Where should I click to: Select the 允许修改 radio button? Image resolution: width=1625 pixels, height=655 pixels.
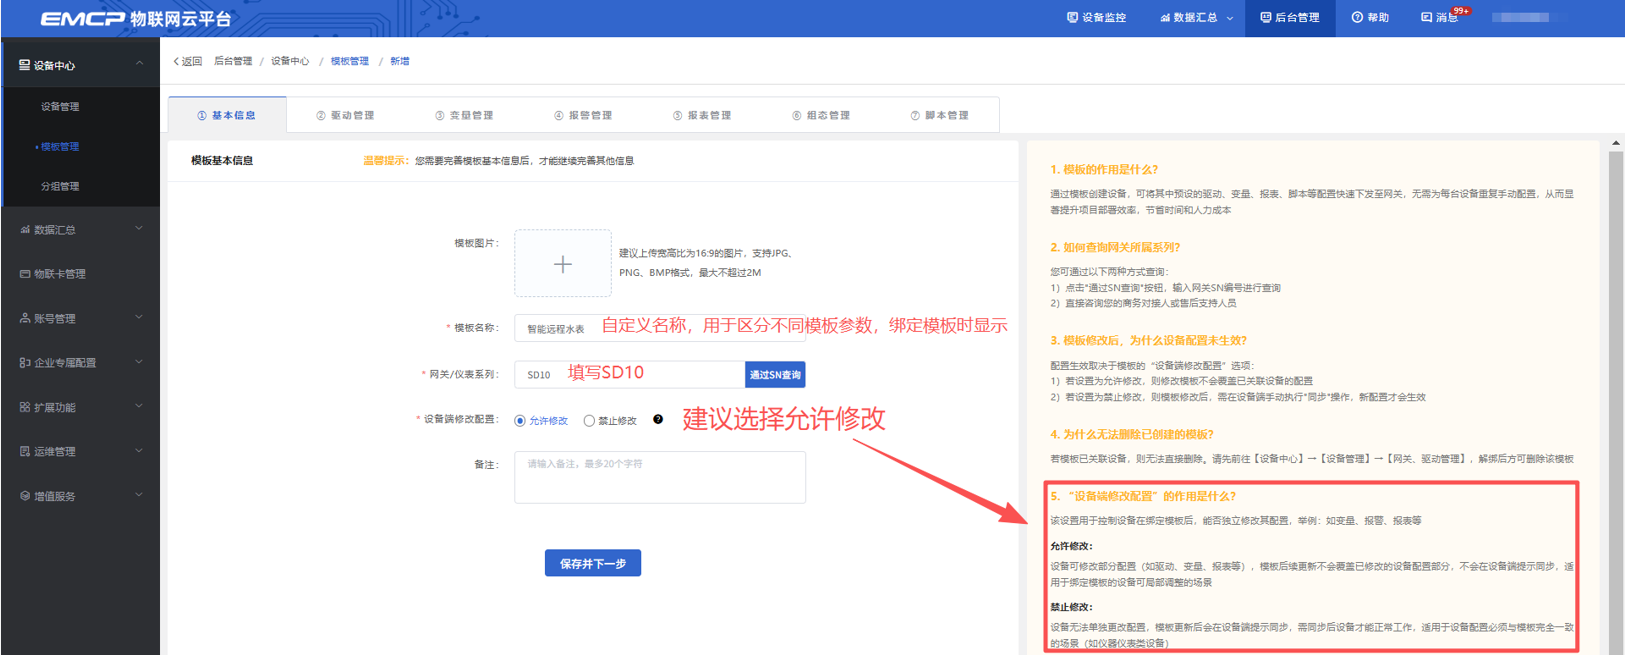coord(520,421)
